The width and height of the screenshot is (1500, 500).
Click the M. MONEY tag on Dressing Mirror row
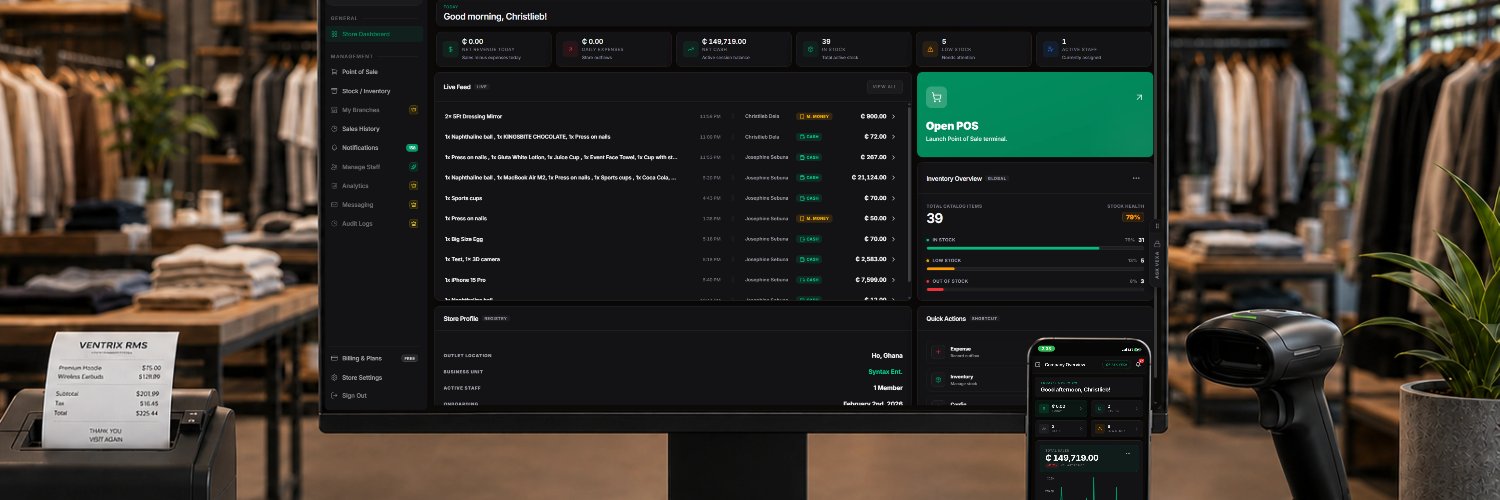[x=814, y=116]
